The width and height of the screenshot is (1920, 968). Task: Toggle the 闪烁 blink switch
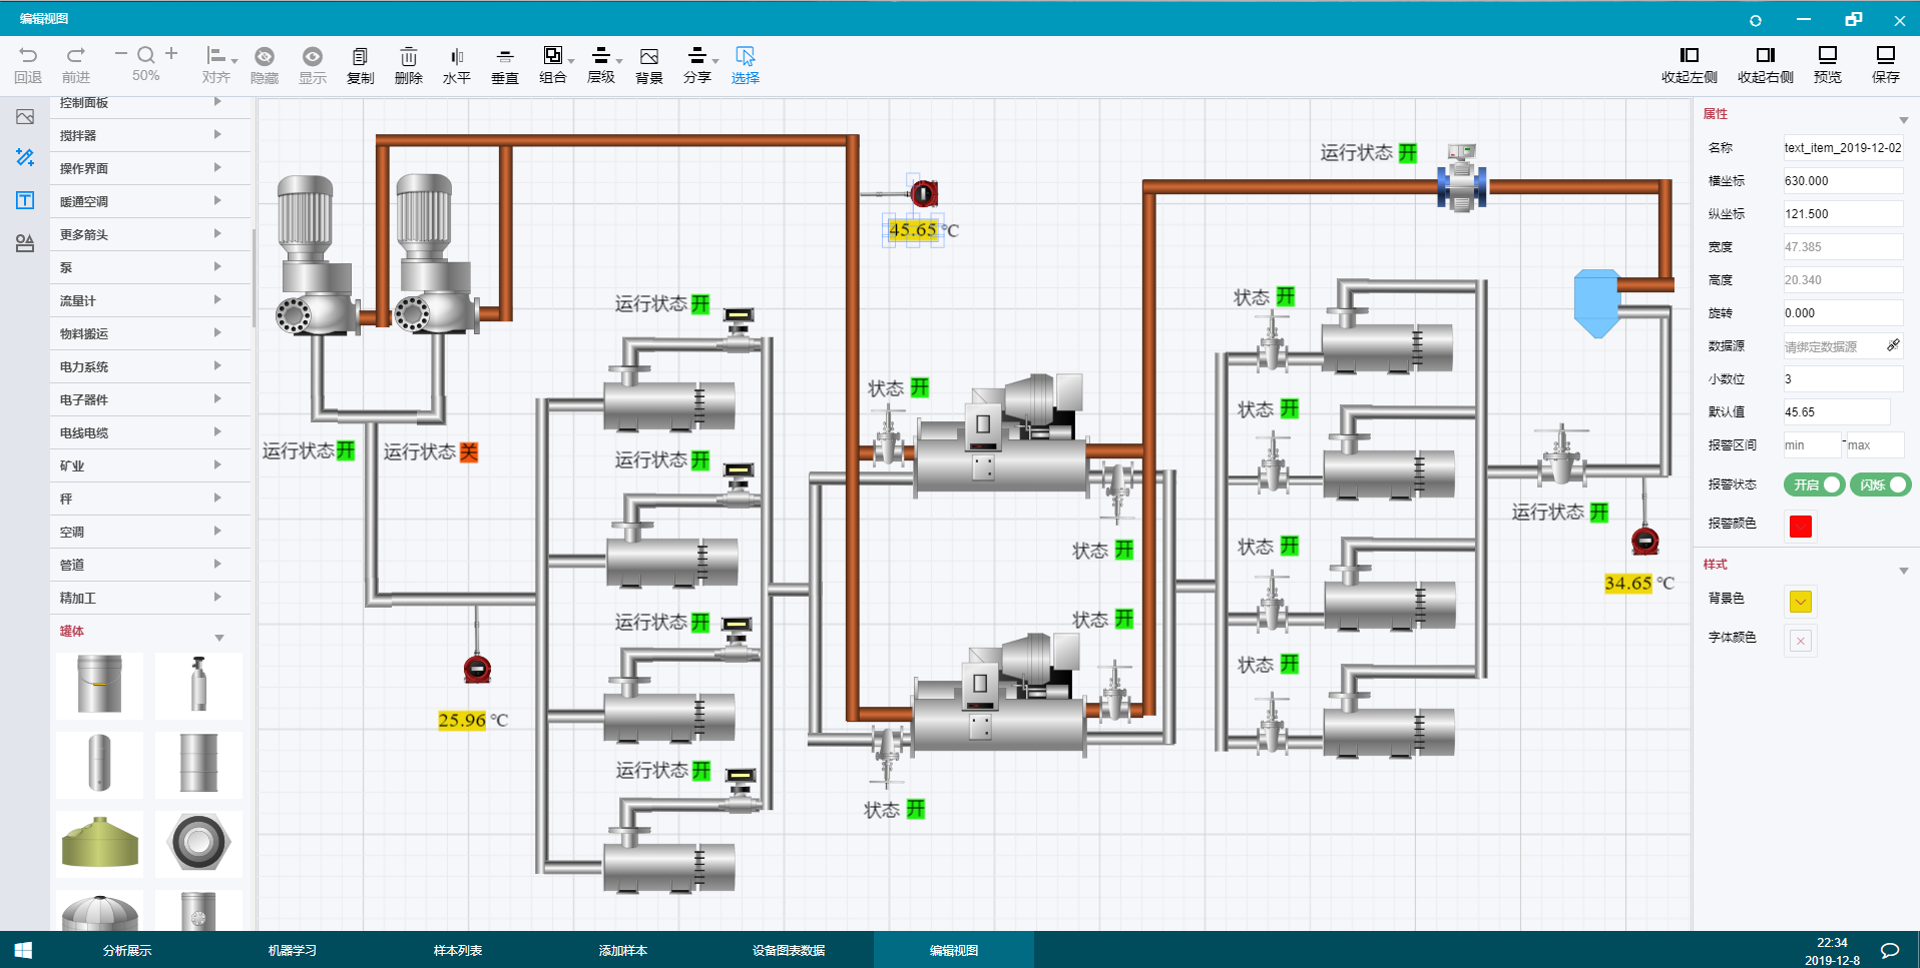(x=1880, y=485)
